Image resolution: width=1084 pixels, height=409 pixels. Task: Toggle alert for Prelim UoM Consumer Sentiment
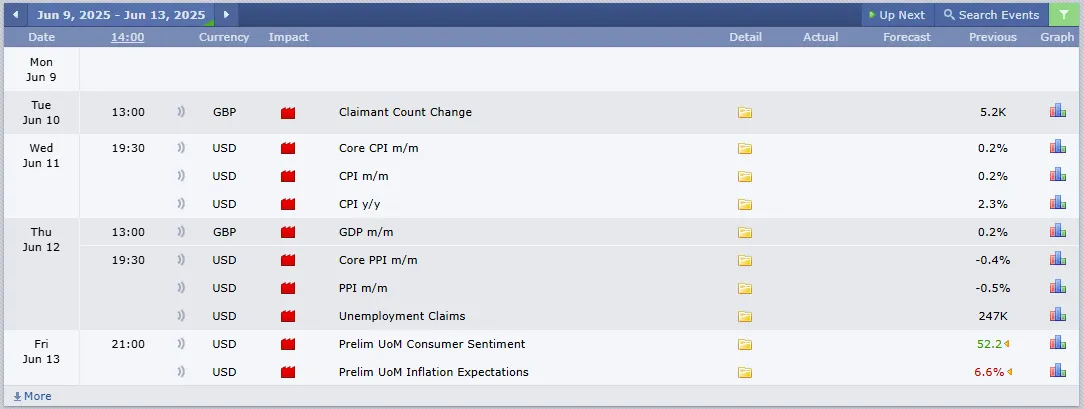click(x=181, y=343)
